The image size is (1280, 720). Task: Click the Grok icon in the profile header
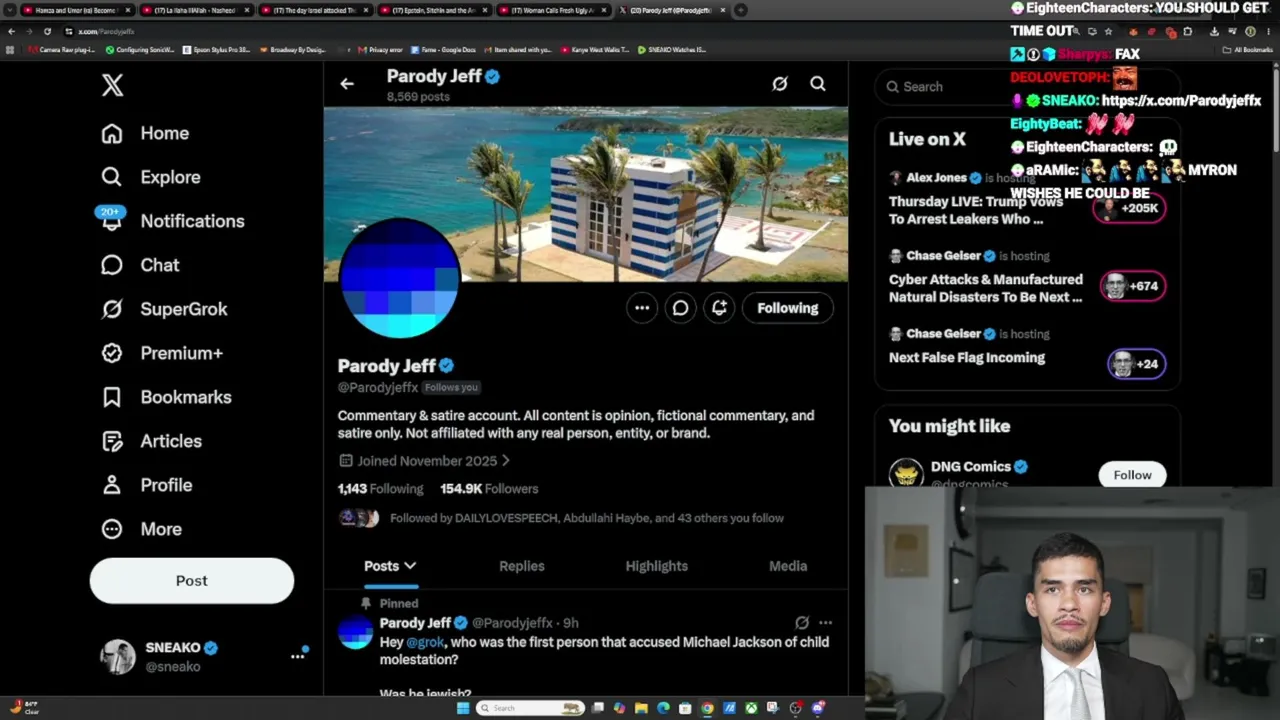tap(780, 84)
